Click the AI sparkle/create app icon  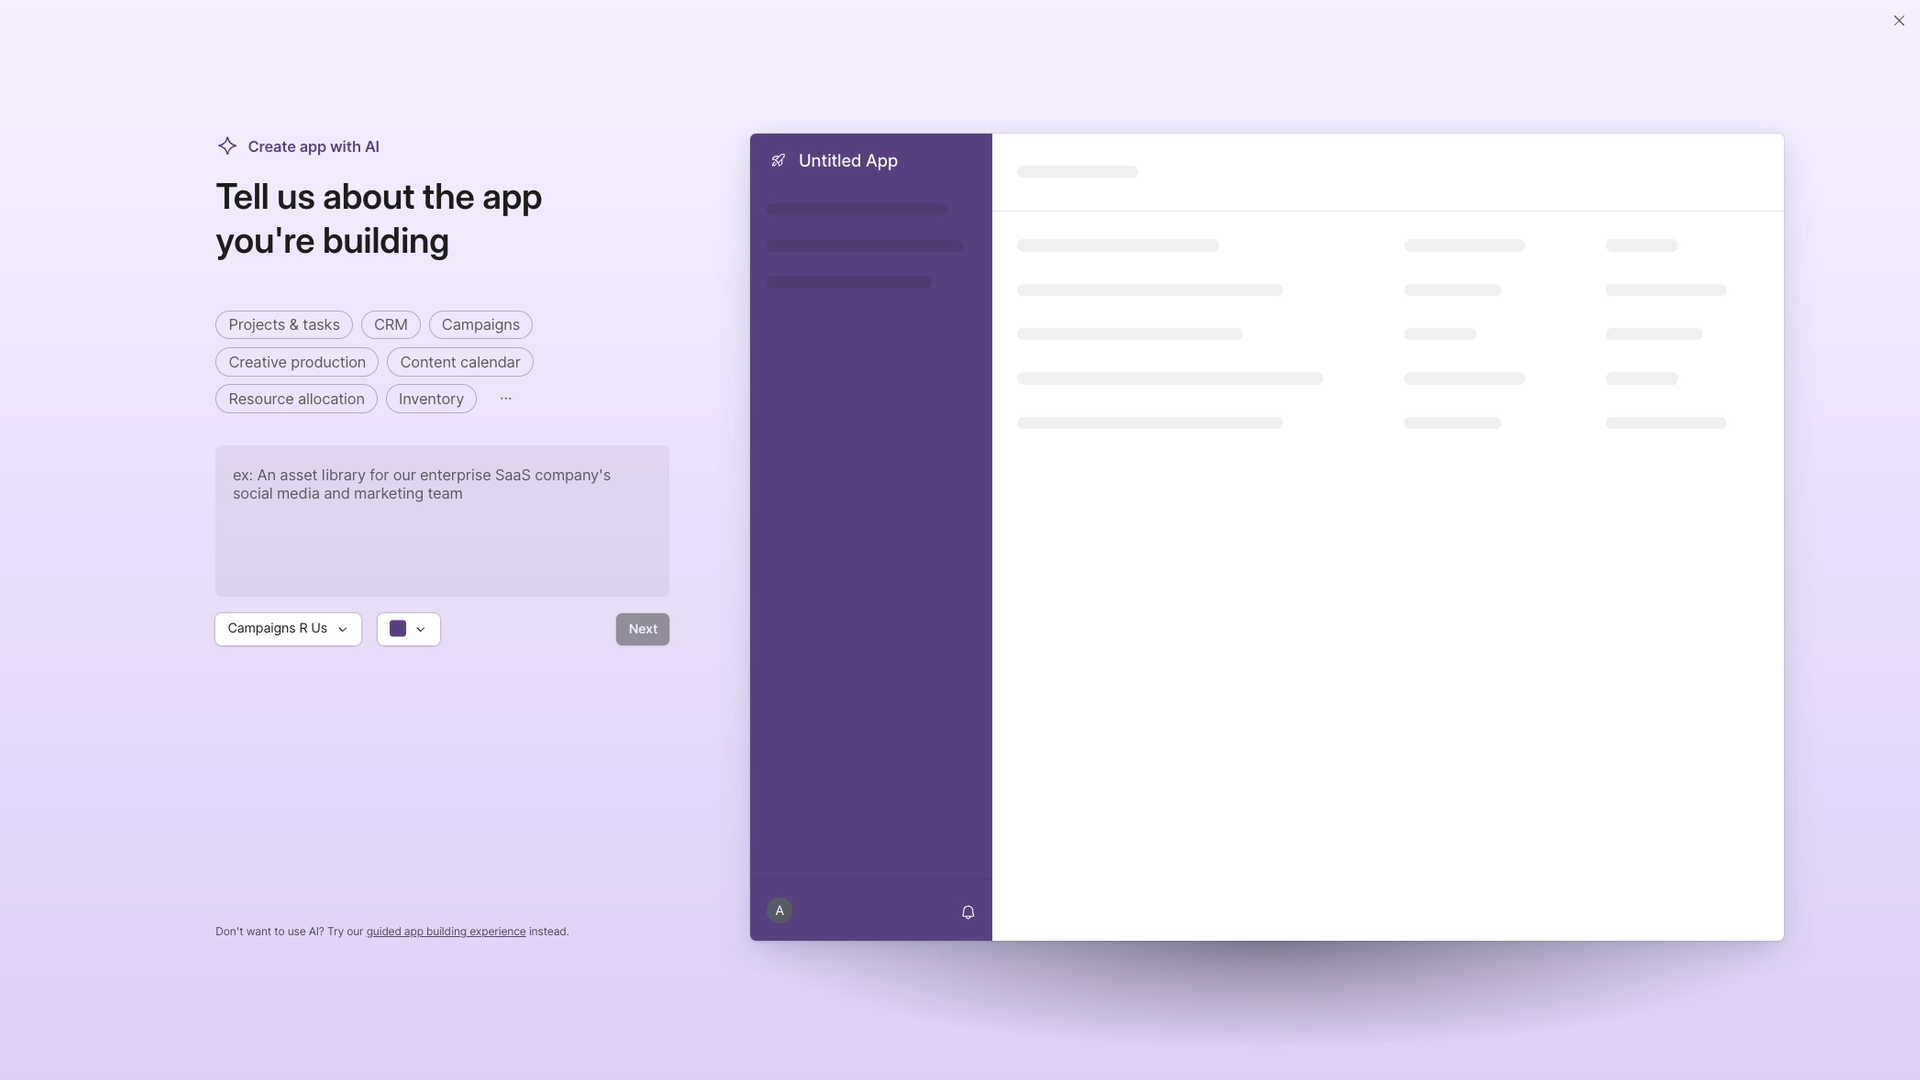(x=225, y=146)
